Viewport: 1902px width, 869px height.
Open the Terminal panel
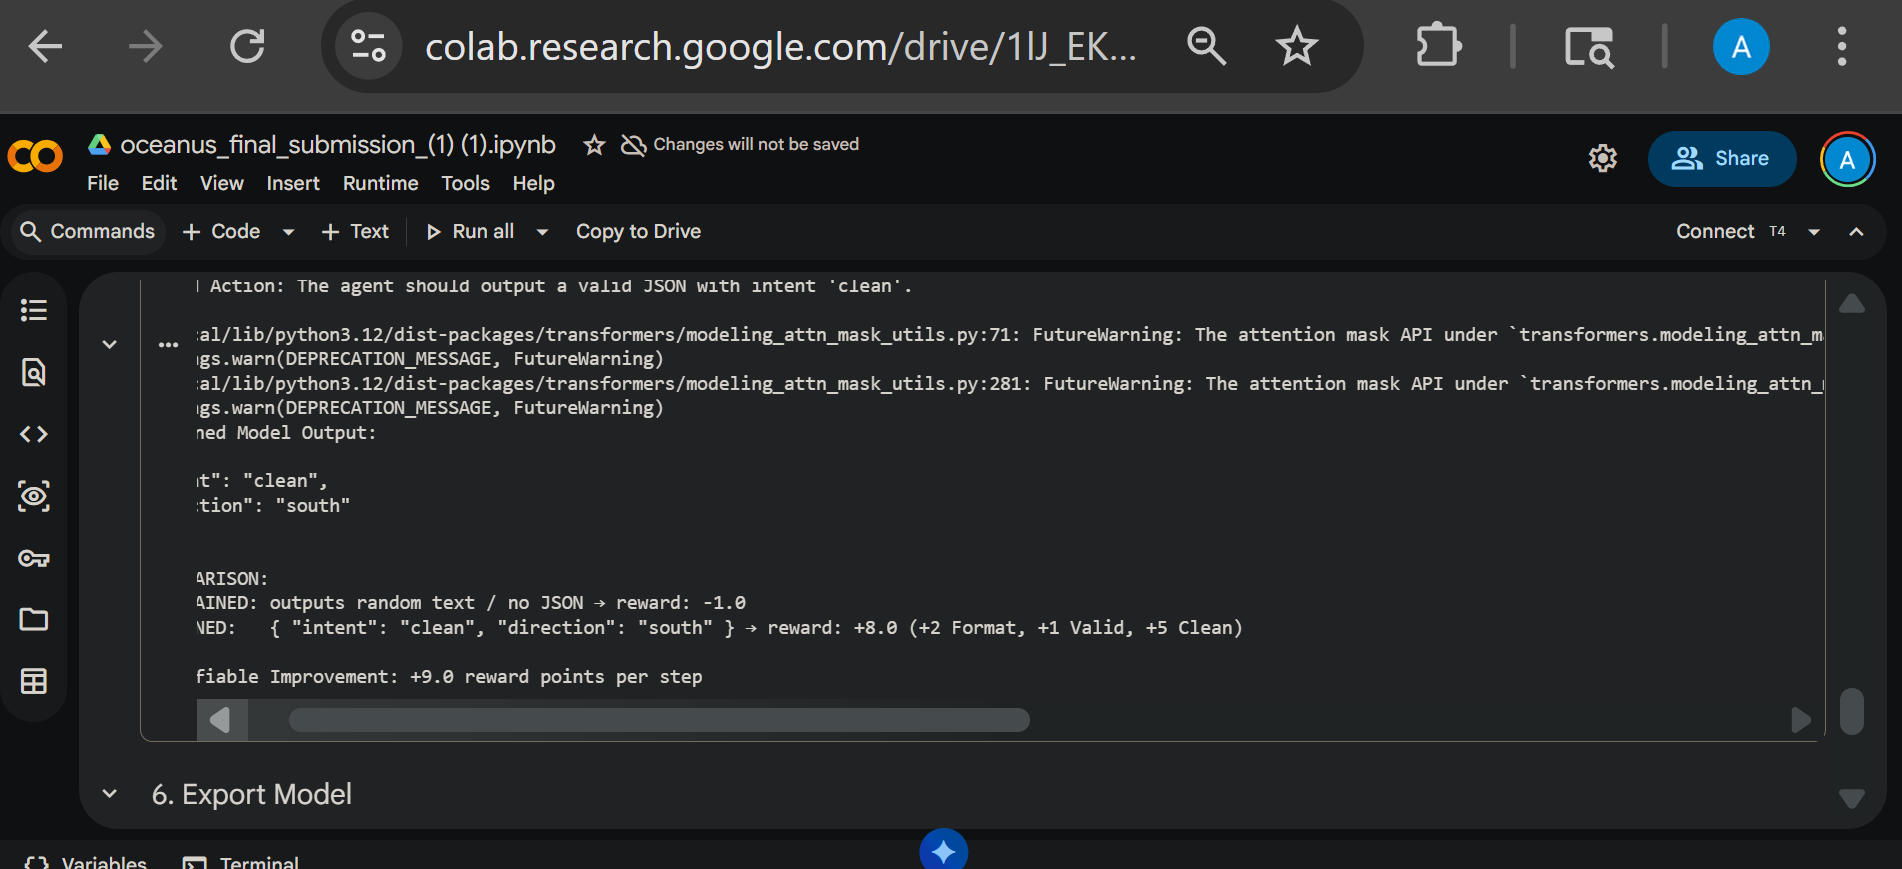click(241, 862)
